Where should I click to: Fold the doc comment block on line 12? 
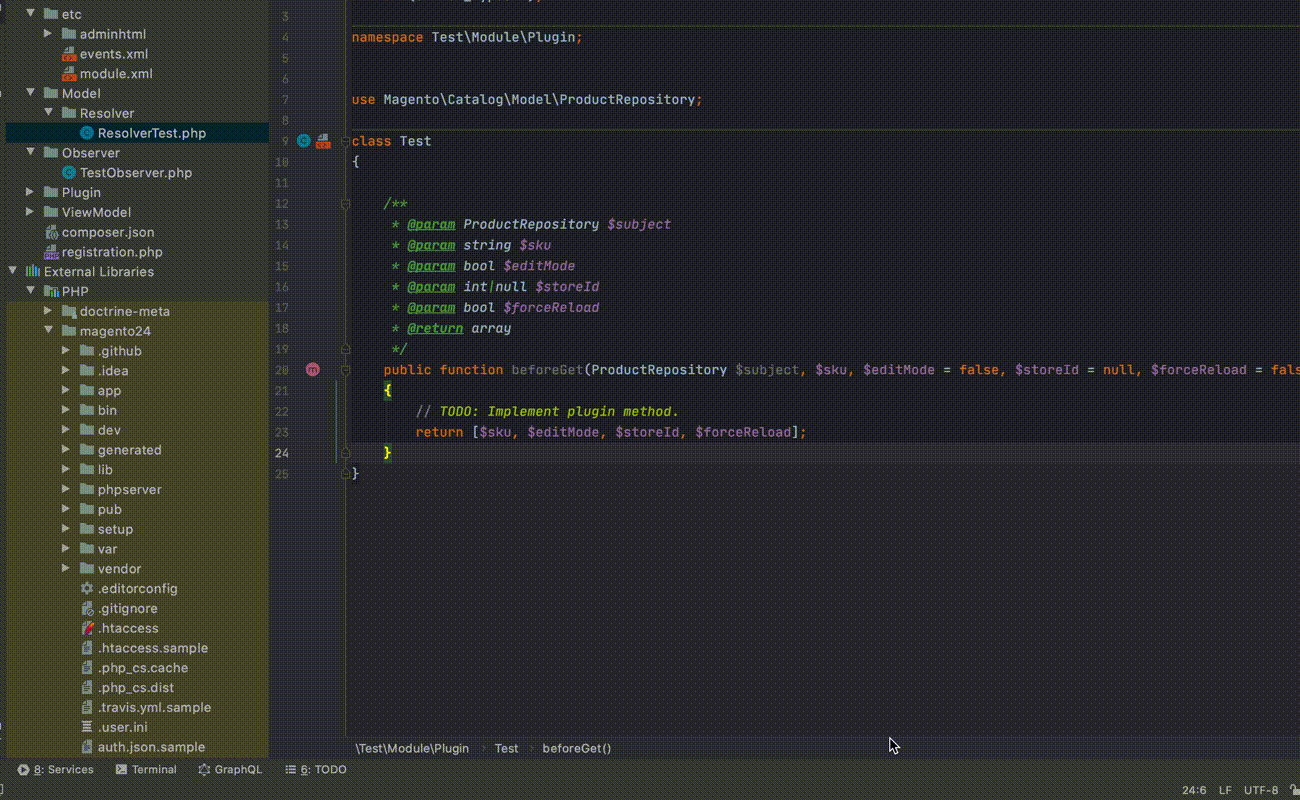tap(345, 203)
